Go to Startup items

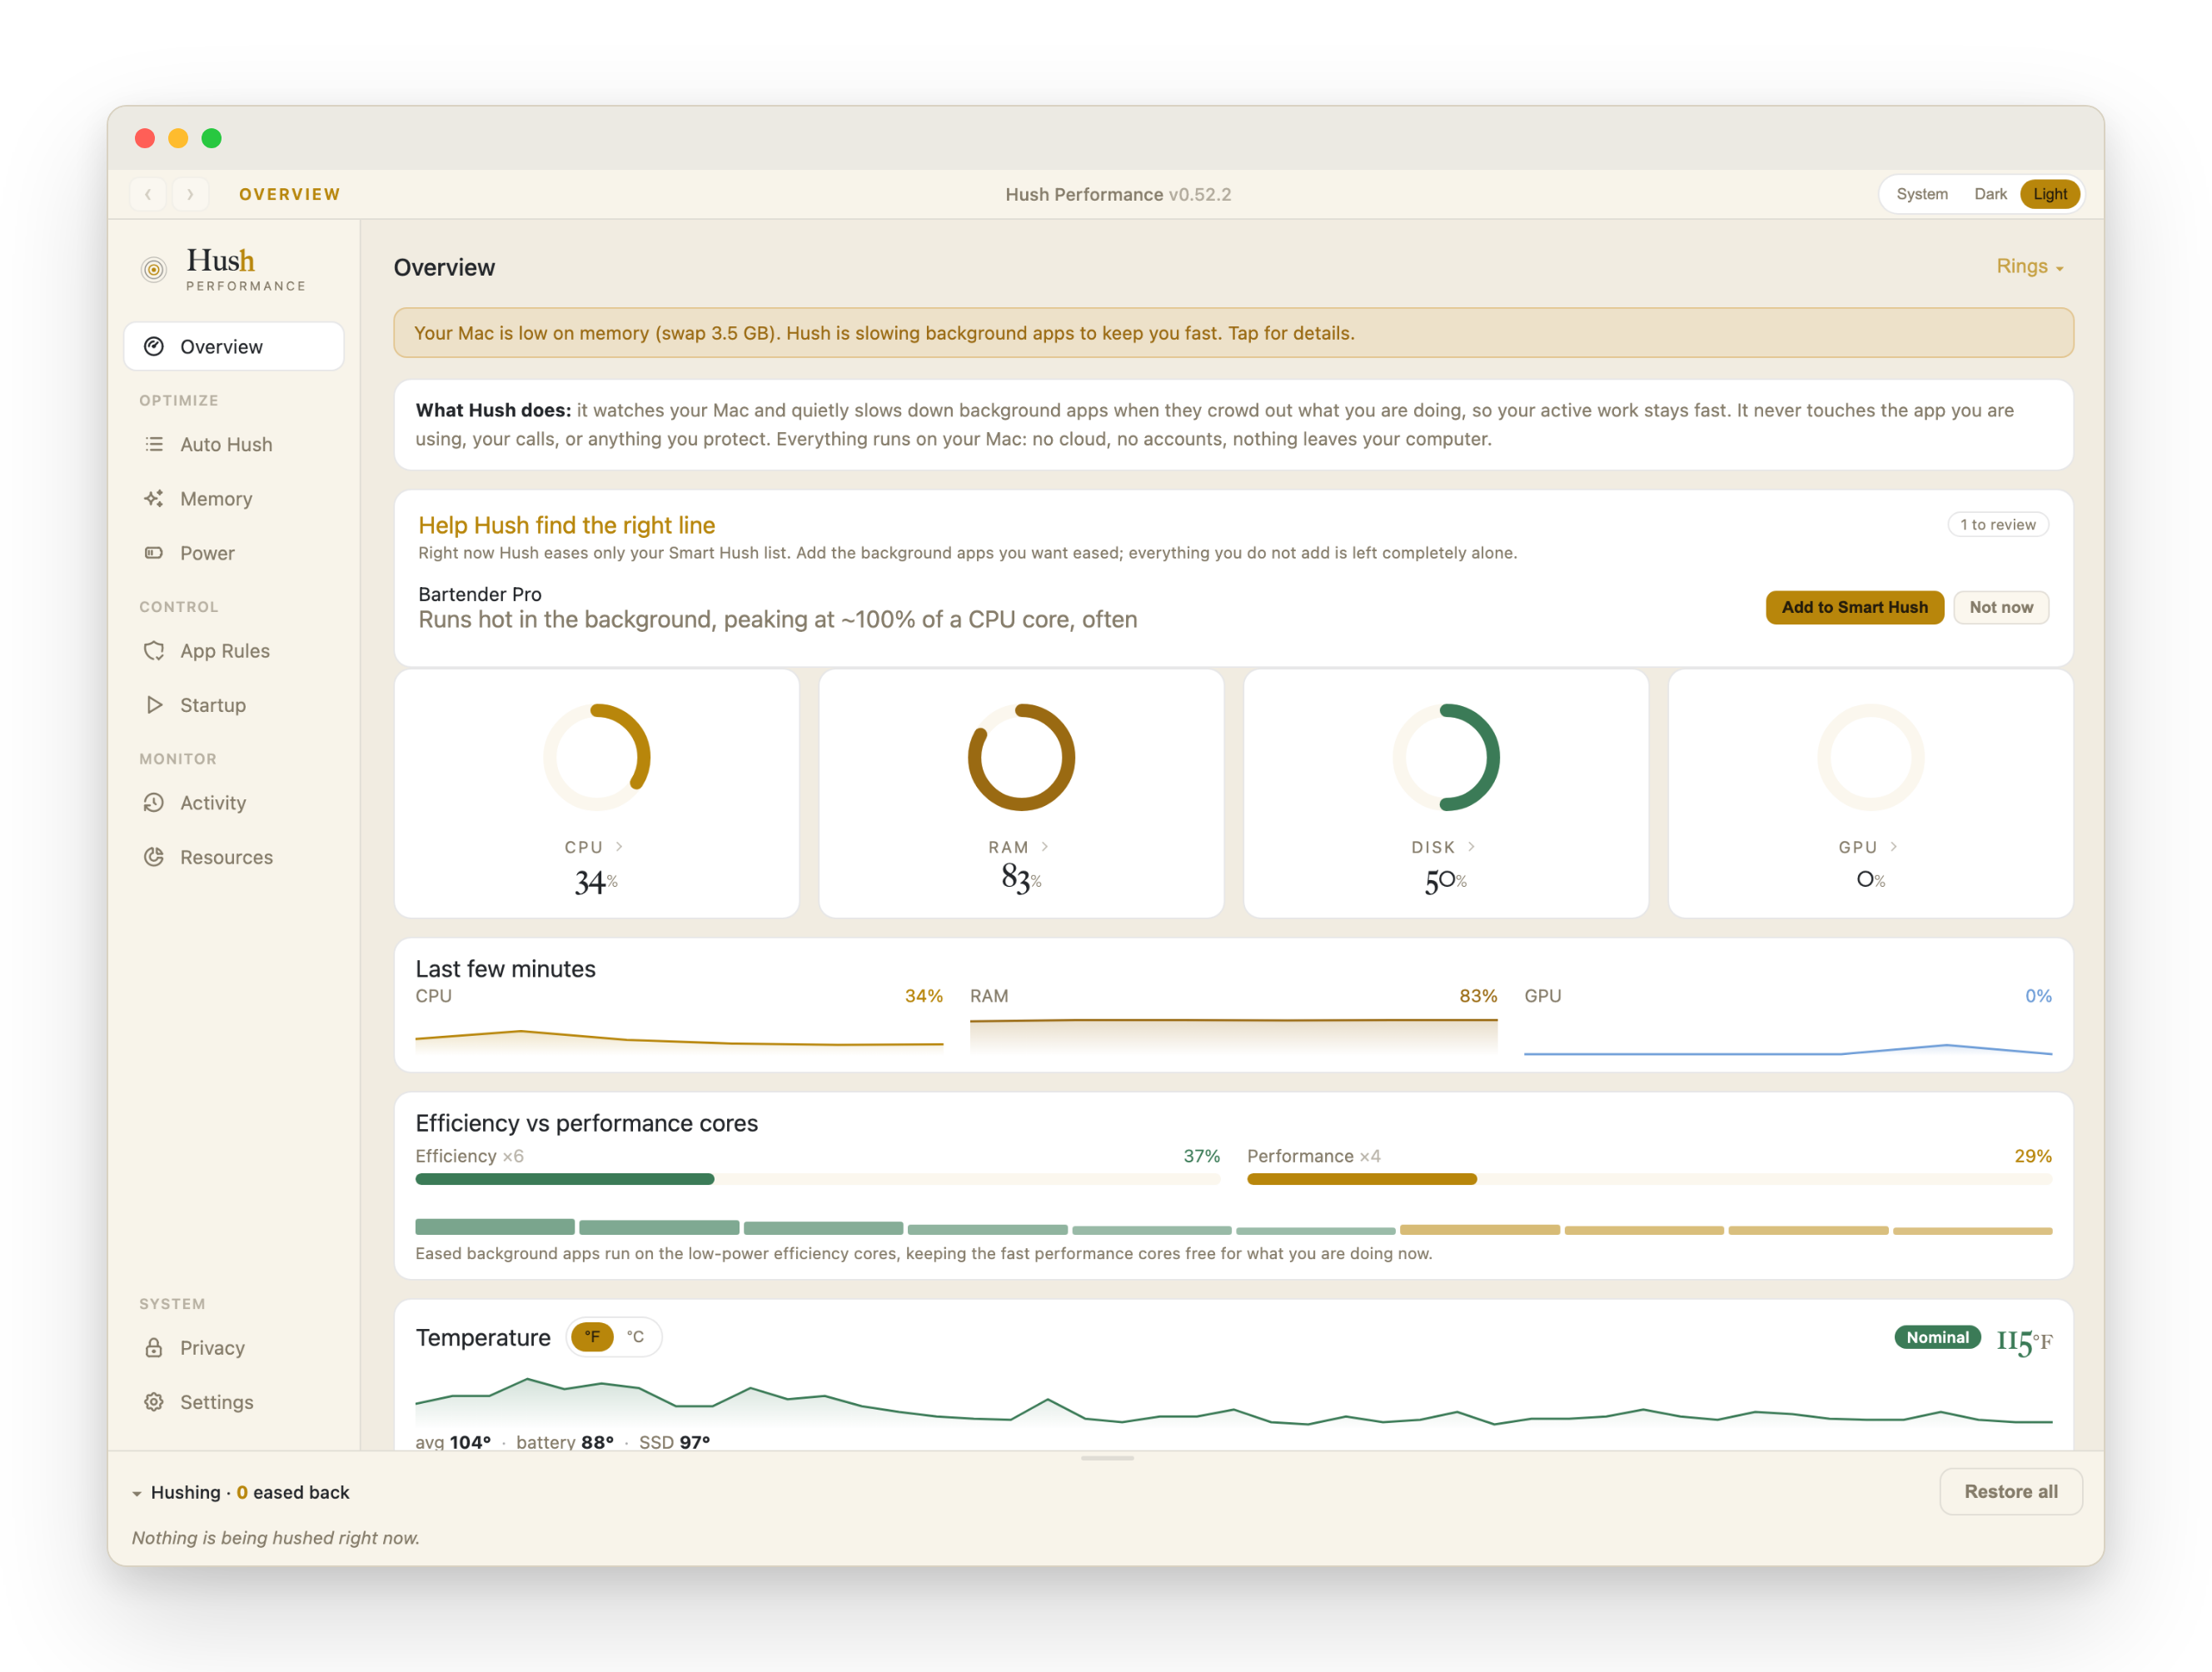pyautogui.click(x=234, y=705)
